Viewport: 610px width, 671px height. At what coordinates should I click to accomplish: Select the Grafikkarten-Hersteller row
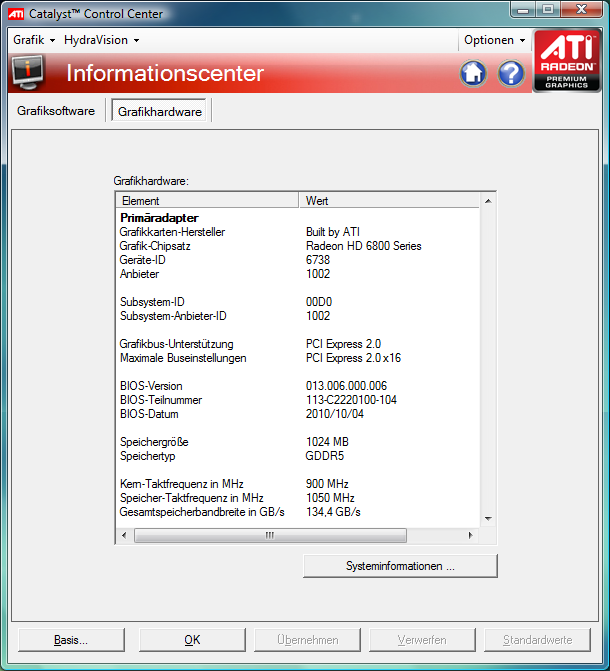(298, 232)
